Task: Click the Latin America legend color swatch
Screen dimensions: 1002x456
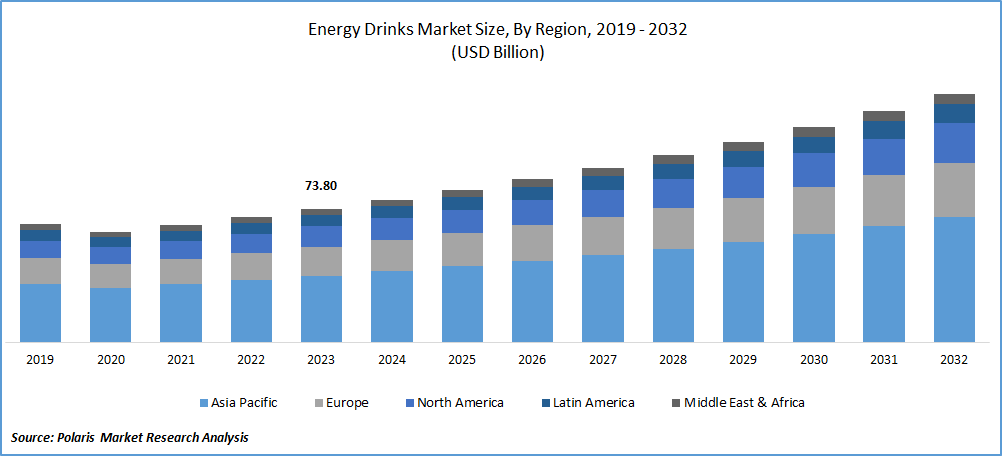Action: (546, 403)
